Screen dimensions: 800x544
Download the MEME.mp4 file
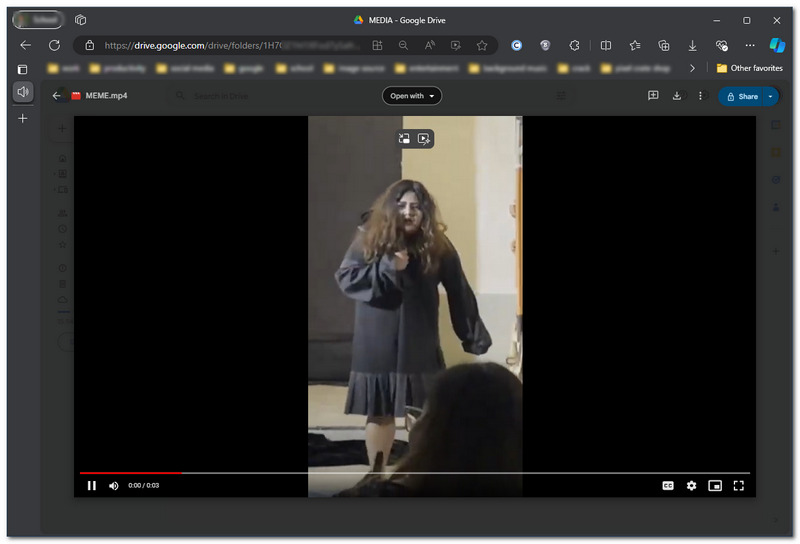click(x=677, y=96)
